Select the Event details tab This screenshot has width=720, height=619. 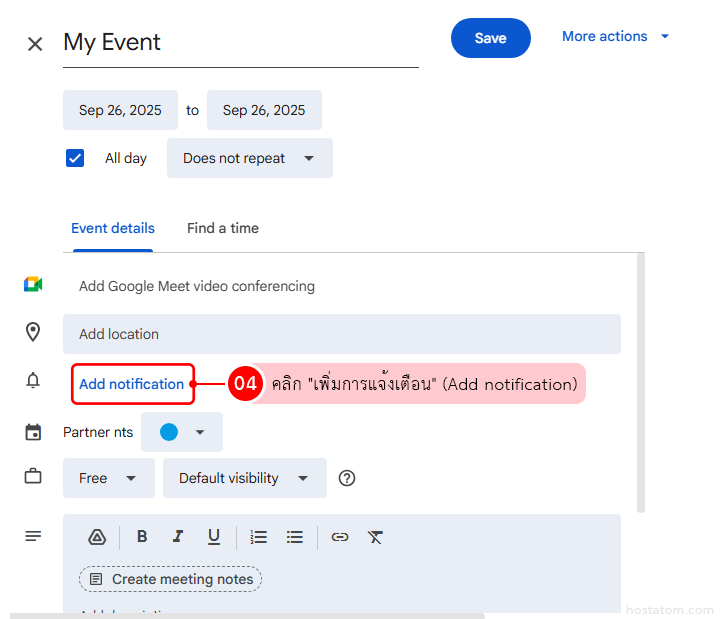coord(113,228)
